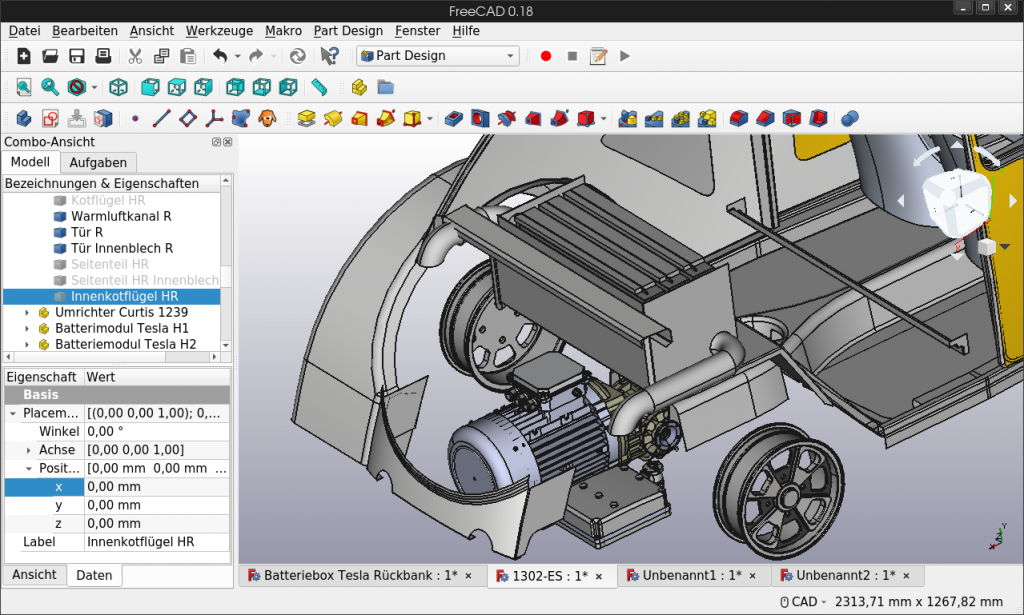Screen dimensions: 1024x615
Task: Expand the Umrichter Curtis 1239 tree item
Action: point(27,313)
